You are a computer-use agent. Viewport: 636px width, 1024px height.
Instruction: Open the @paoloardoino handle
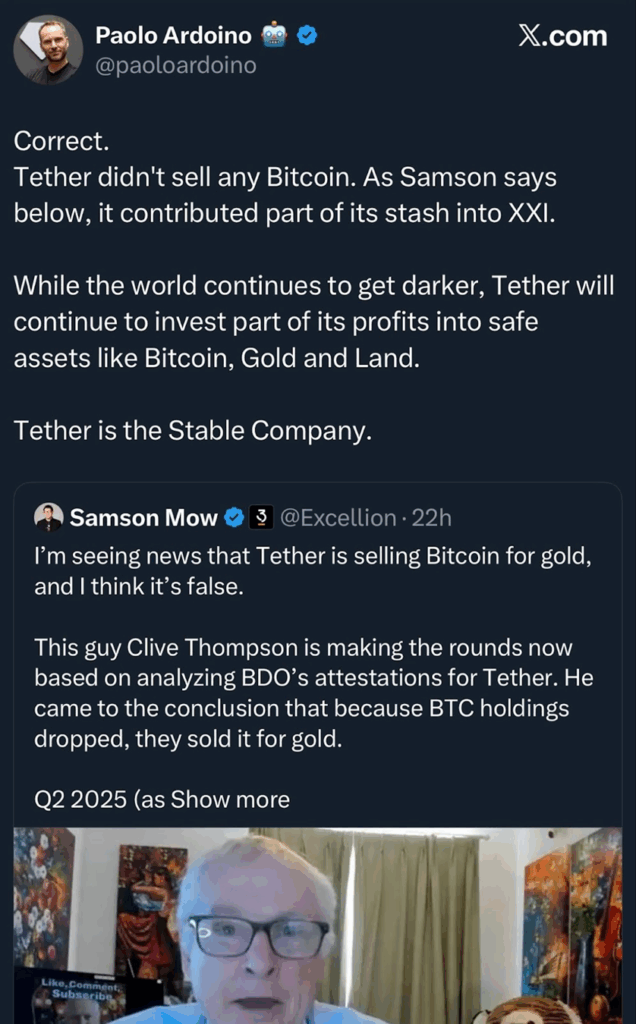[175, 66]
